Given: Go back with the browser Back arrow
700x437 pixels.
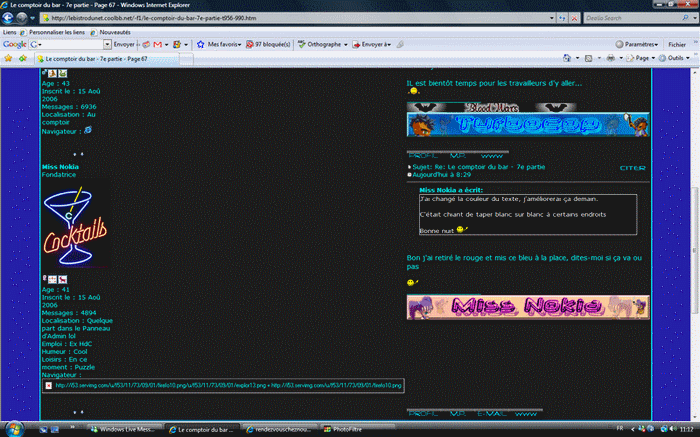Looking at the screenshot, I should tap(8, 18).
